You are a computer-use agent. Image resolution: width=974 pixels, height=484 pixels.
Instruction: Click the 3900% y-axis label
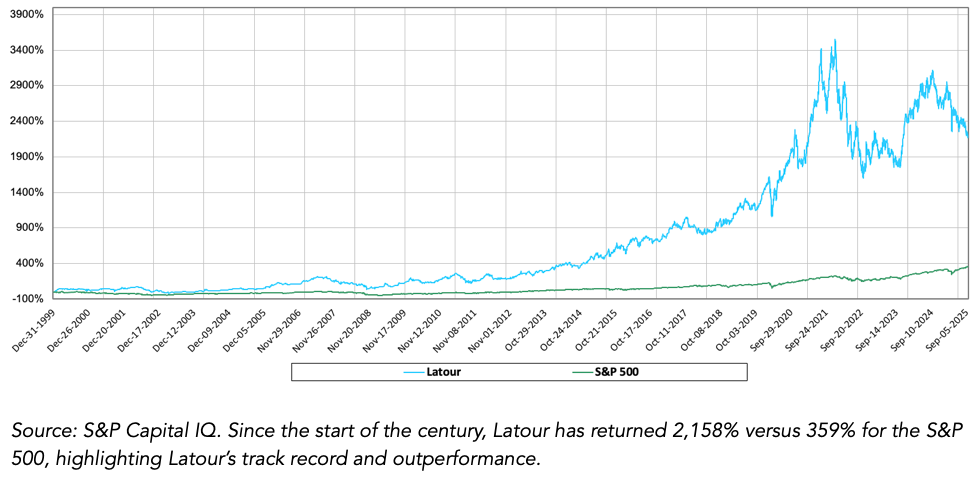tap(28, 14)
